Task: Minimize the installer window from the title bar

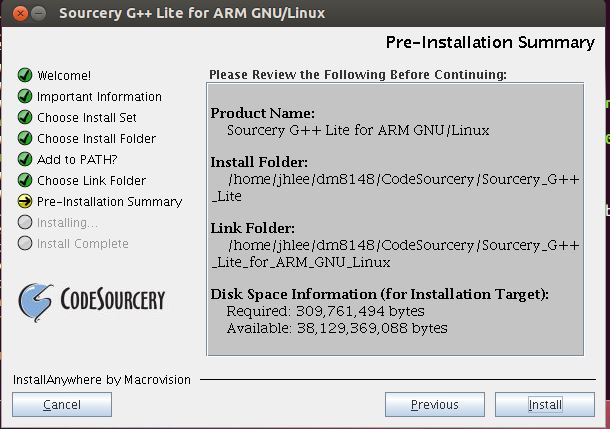Action: click(36, 14)
